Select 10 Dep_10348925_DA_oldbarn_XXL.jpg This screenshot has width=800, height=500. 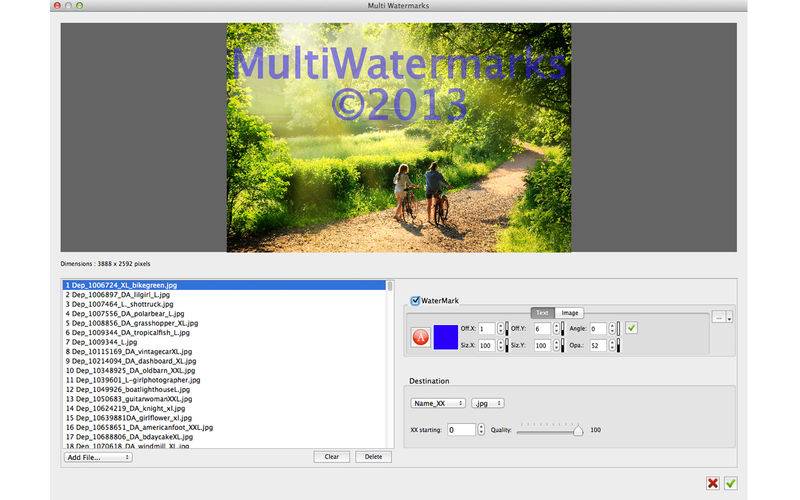tap(224, 370)
